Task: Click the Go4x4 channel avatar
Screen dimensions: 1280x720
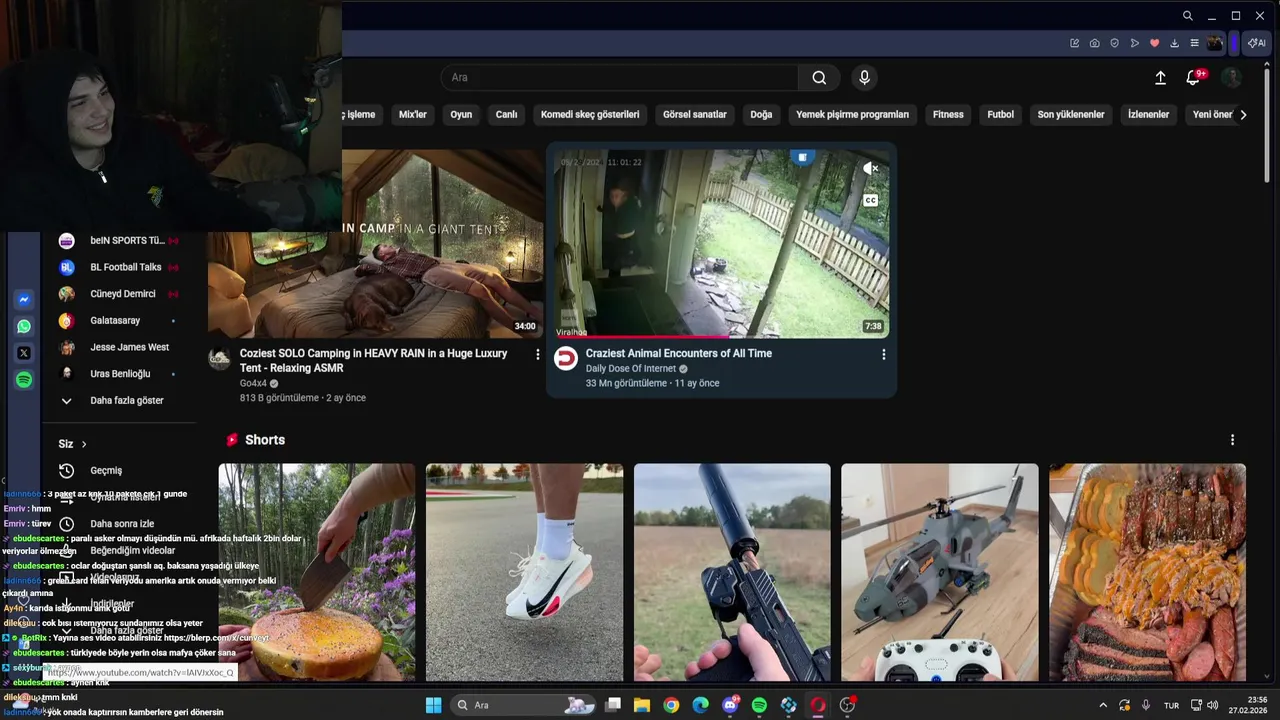Action: pos(219,359)
